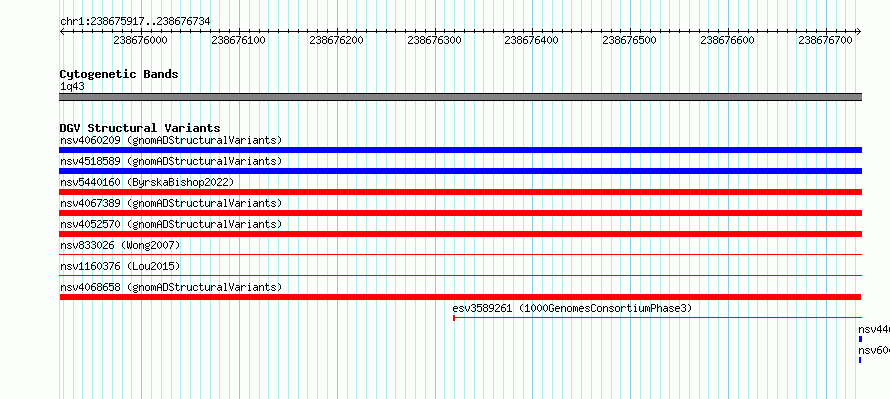Click the 238676600 ruler position label

click(x=728, y=40)
